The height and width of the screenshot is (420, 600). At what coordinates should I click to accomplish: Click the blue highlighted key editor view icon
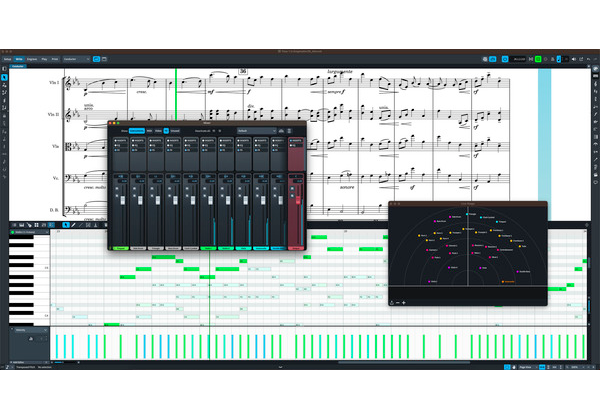(51, 225)
